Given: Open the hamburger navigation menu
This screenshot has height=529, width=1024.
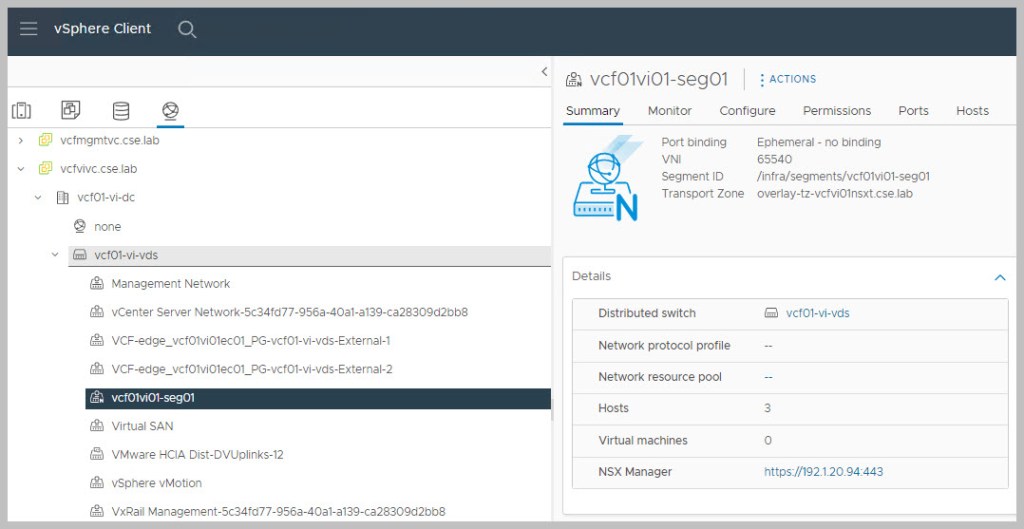Looking at the screenshot, I should point(29,29).
